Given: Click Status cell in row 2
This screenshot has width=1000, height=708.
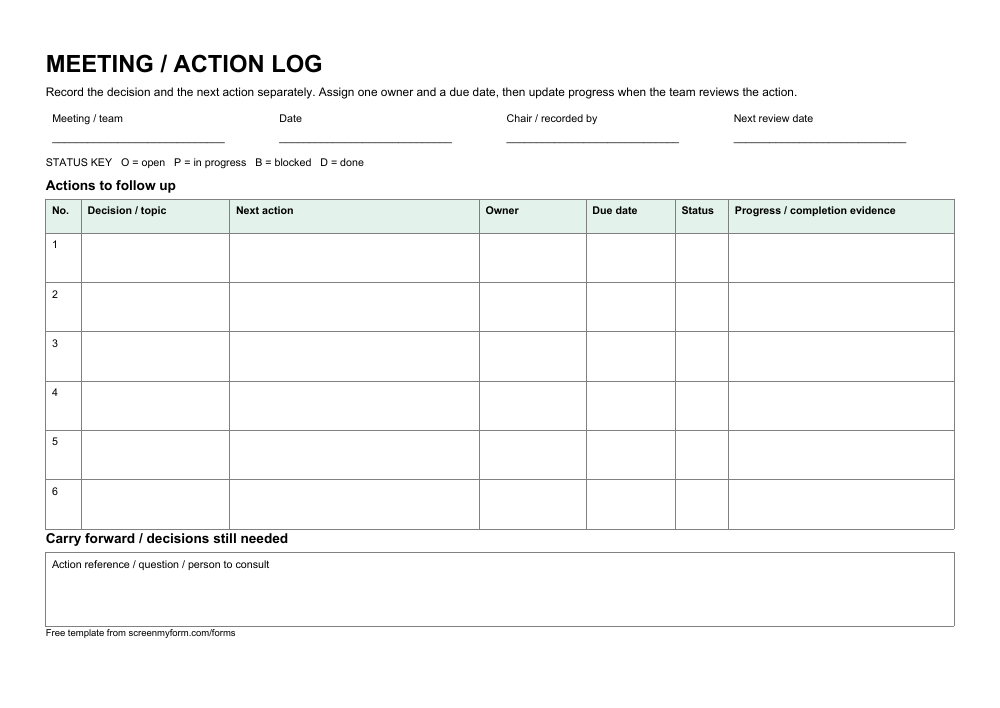Looking at the screenshot, I should point(702,307).
